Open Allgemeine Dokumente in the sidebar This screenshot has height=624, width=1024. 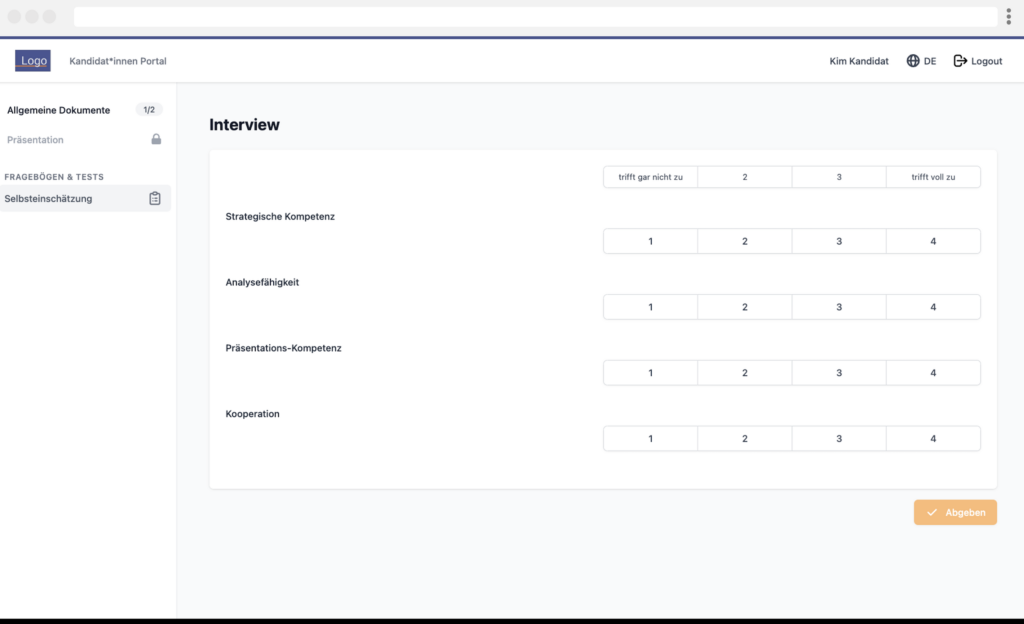point(59,110)
